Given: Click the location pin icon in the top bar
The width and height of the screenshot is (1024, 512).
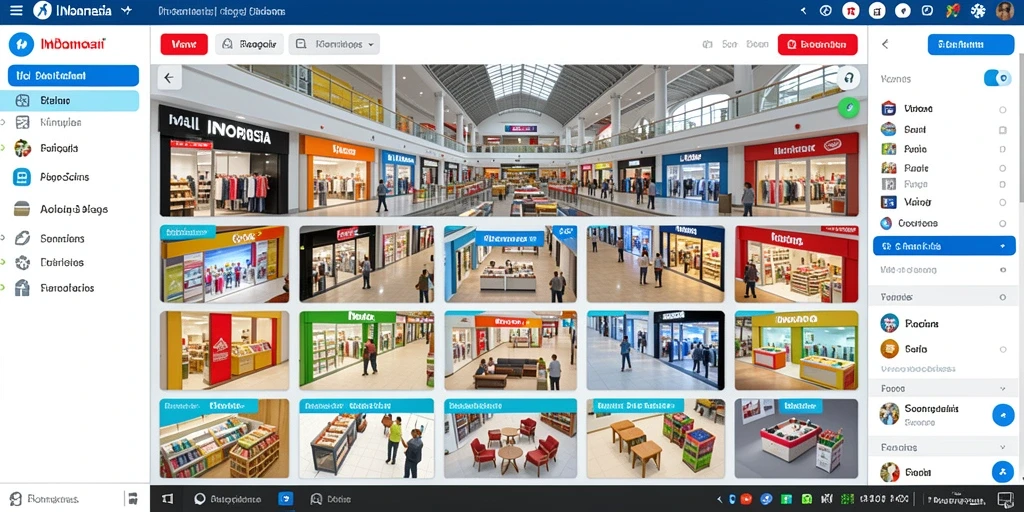Looking at the screenshot, I should point(903,10).
